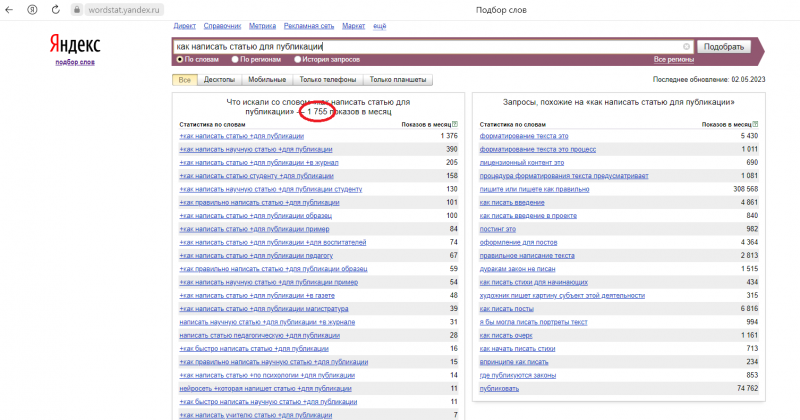Open query для публикации пример with 84 shows
800x420 pixels.
(x=254, y=229)
